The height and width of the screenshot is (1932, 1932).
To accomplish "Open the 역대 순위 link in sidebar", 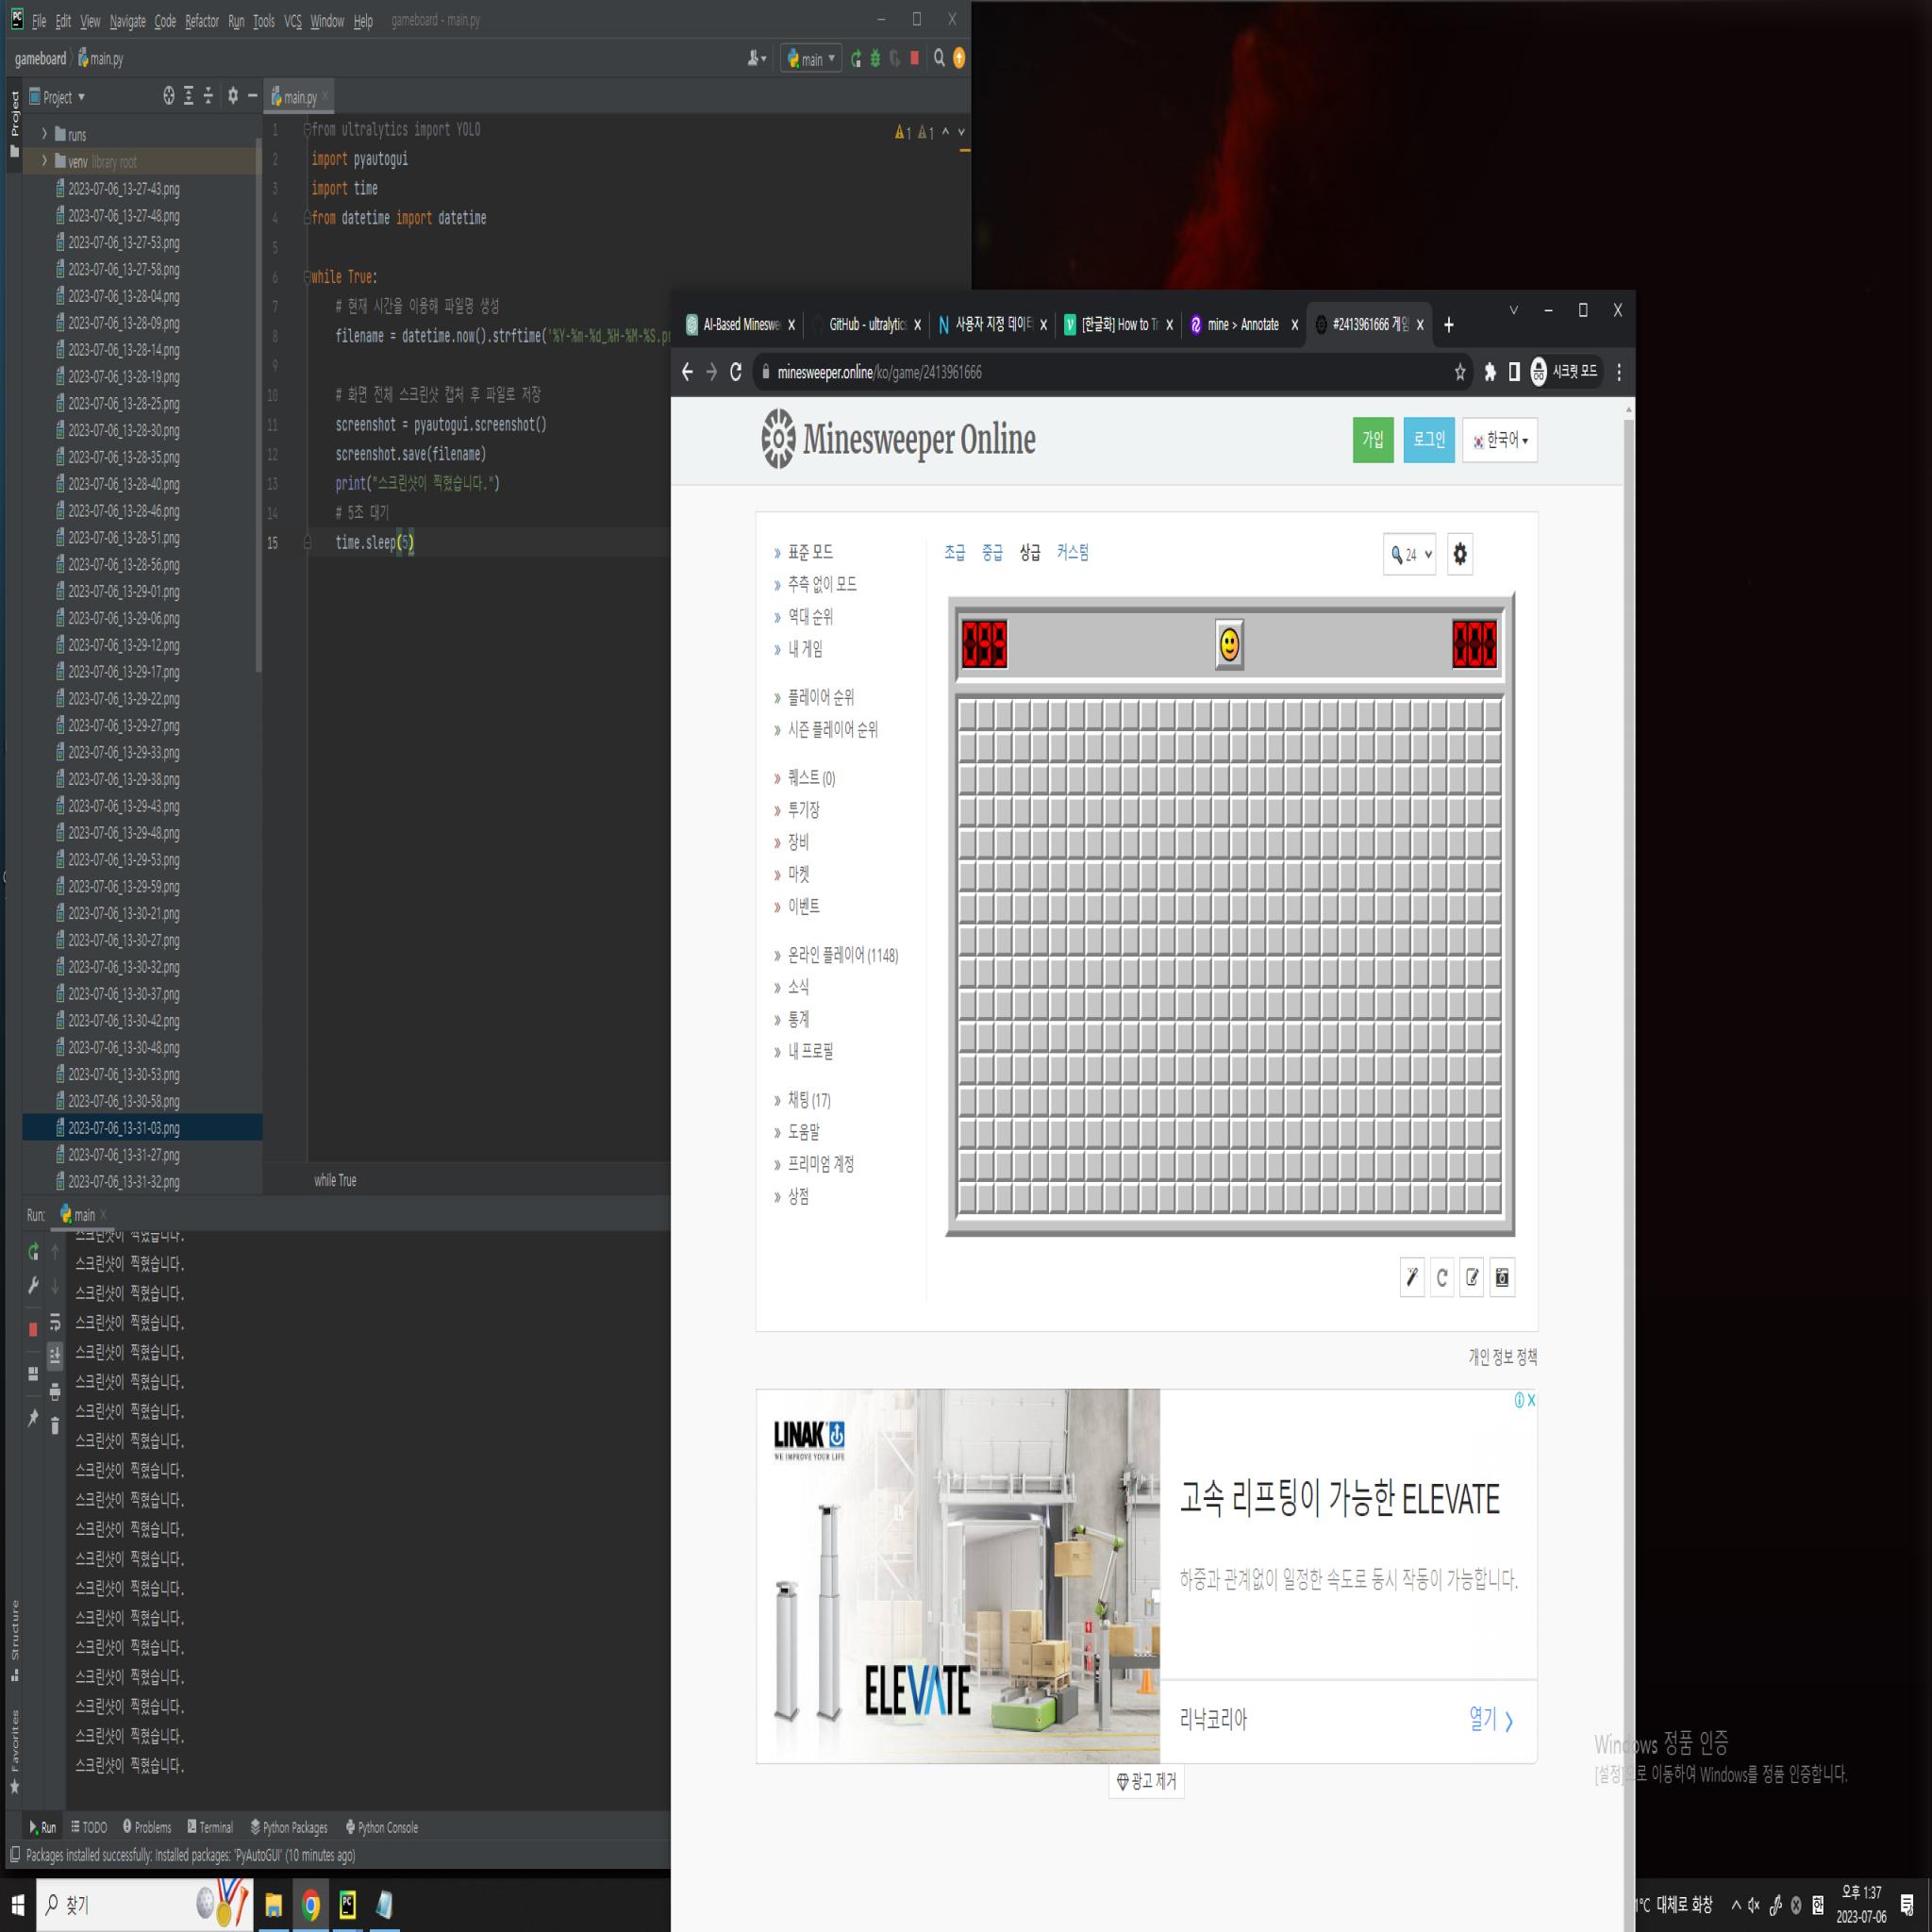I will [809, 617].
